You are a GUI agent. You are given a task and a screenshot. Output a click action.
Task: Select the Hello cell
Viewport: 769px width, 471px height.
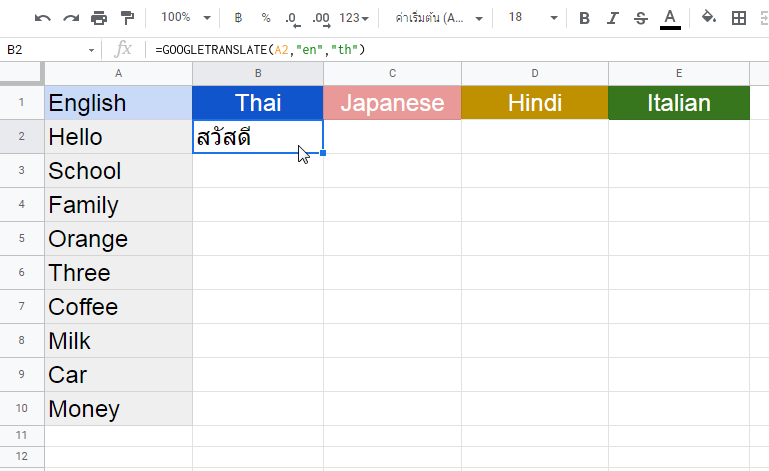click(118, 136)
